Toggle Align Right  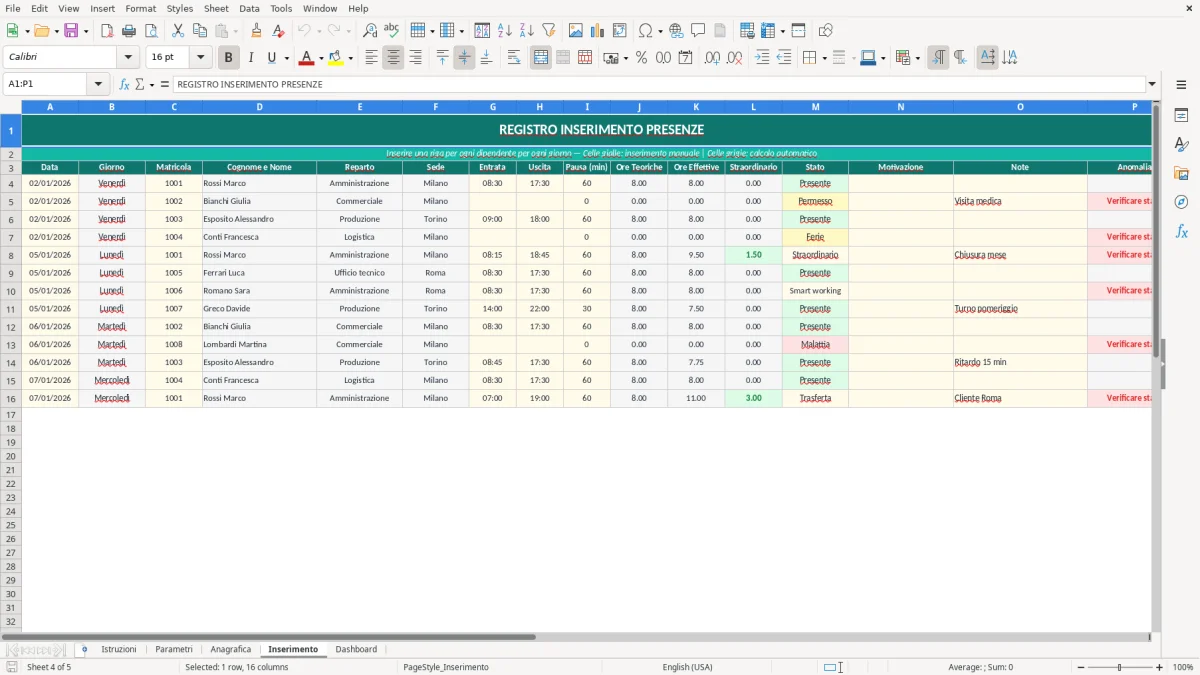415,58
